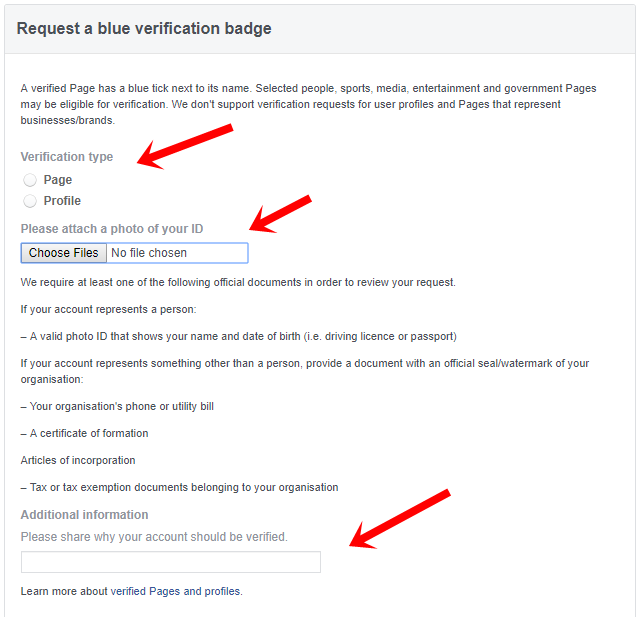Screen dimensions: 641x617
Task: Click the "Please attach a photo of your ID" label
Action: coord(112,229)
